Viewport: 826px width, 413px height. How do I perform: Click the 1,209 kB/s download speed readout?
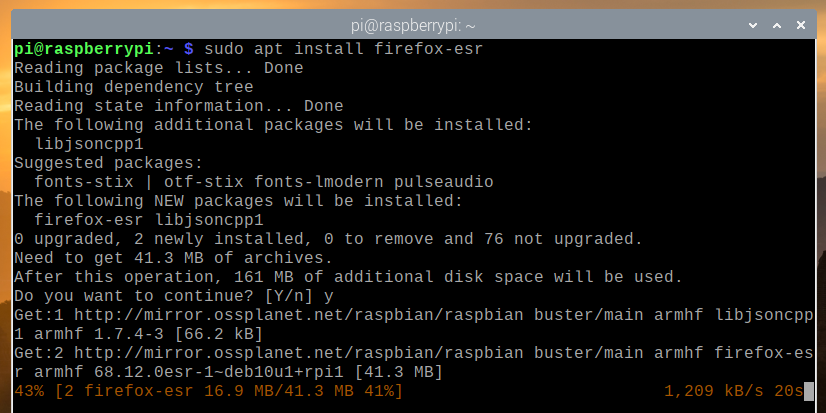712,390
